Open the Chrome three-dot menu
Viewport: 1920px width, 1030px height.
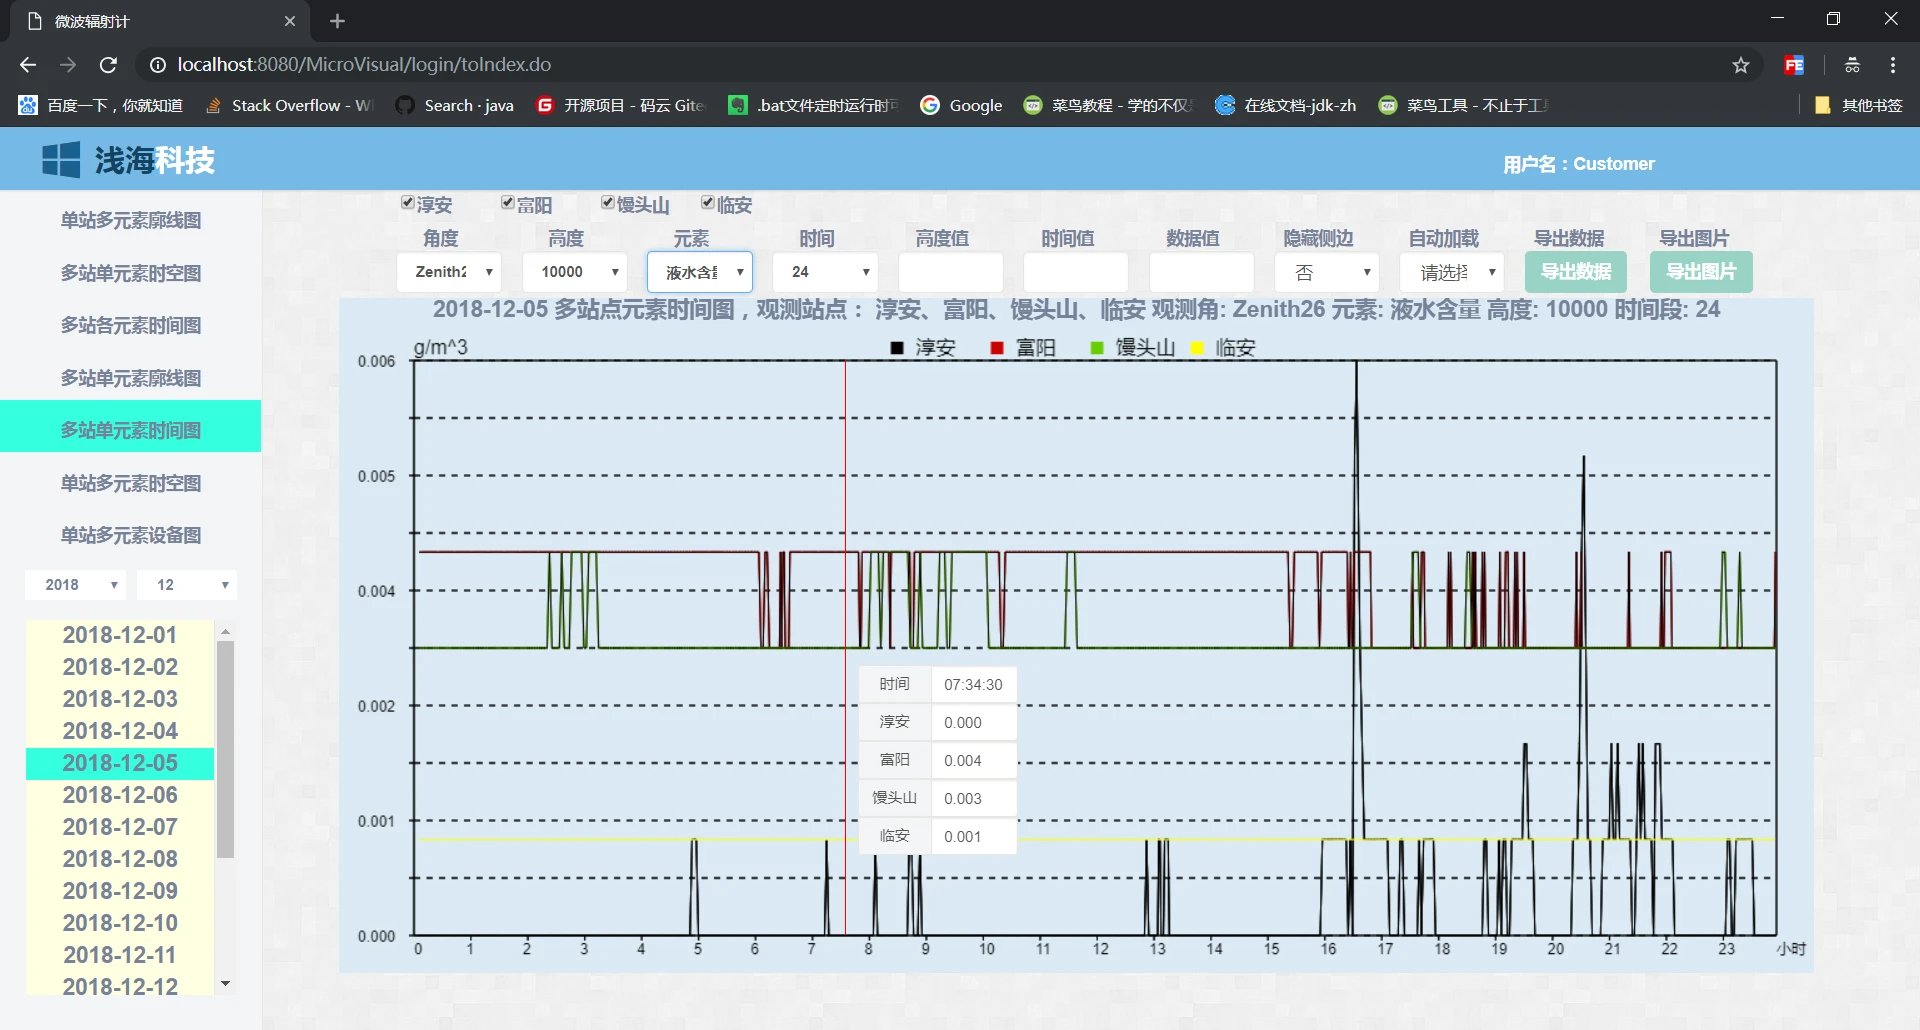(1893, 65)
